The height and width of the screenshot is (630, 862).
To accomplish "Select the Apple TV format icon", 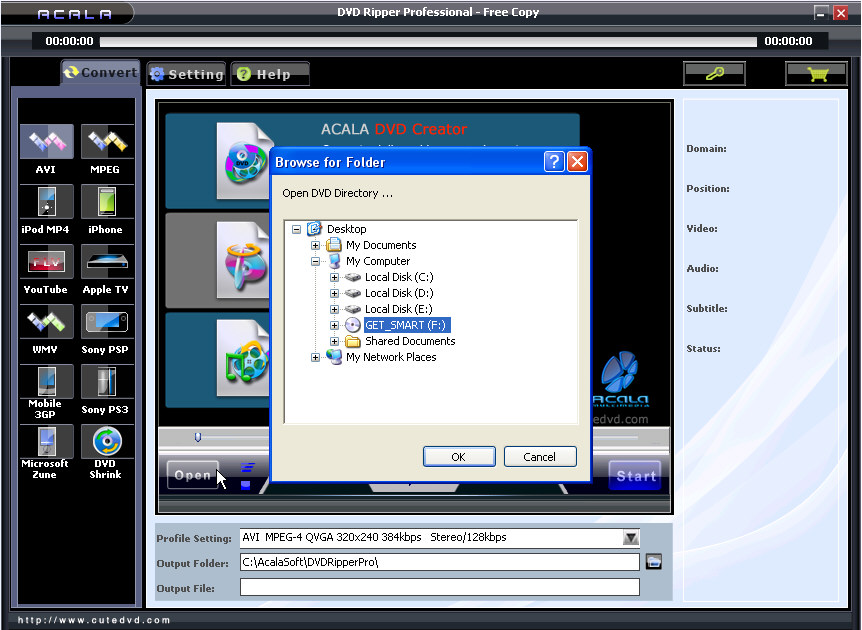I will tap(107, 262).
